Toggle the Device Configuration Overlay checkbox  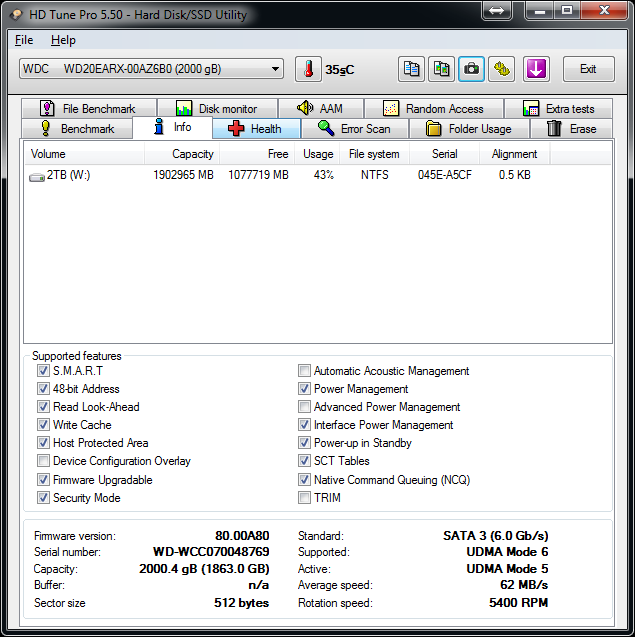point(43,461)
